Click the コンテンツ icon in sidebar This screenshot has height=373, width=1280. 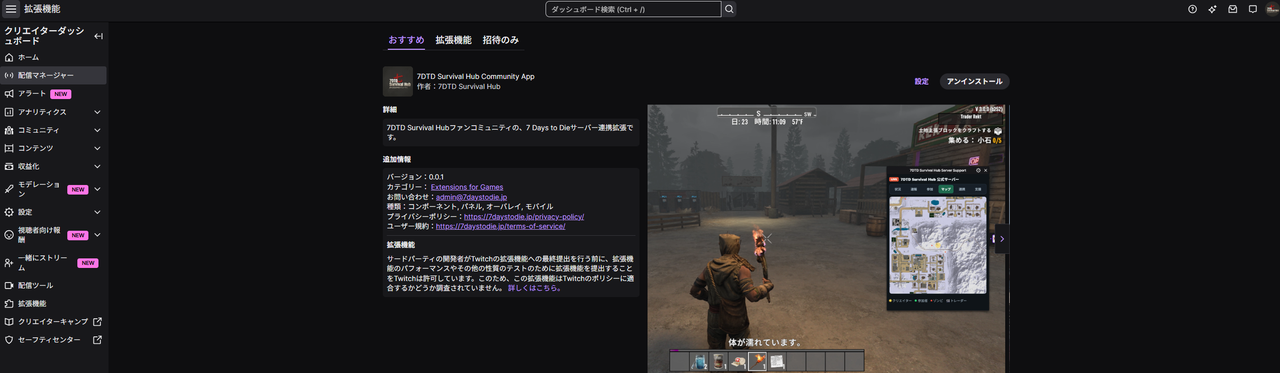pyautogui.click(x=9, y=148)
